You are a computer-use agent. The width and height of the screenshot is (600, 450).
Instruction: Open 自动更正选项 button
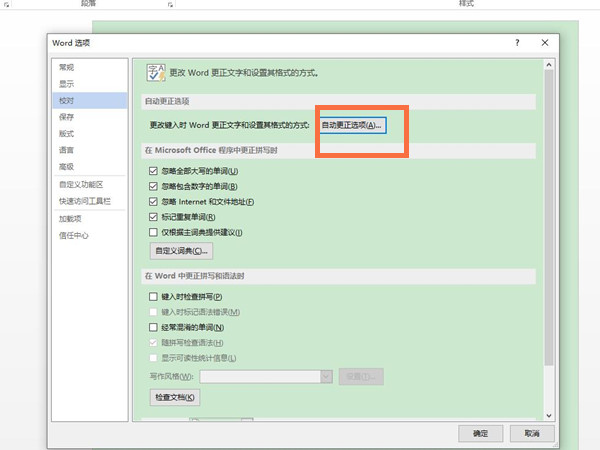pos(351,125)
